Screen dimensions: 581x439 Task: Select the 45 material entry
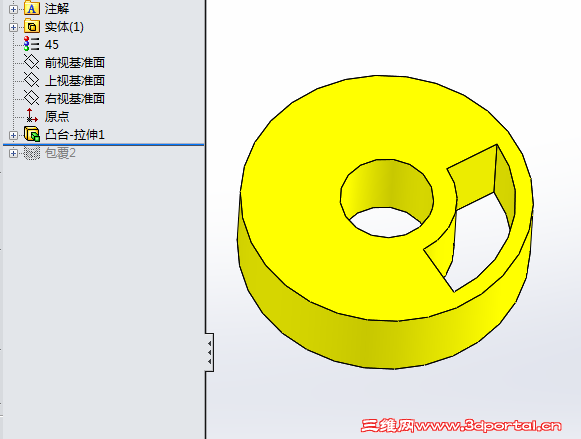(x=52, y=44)
